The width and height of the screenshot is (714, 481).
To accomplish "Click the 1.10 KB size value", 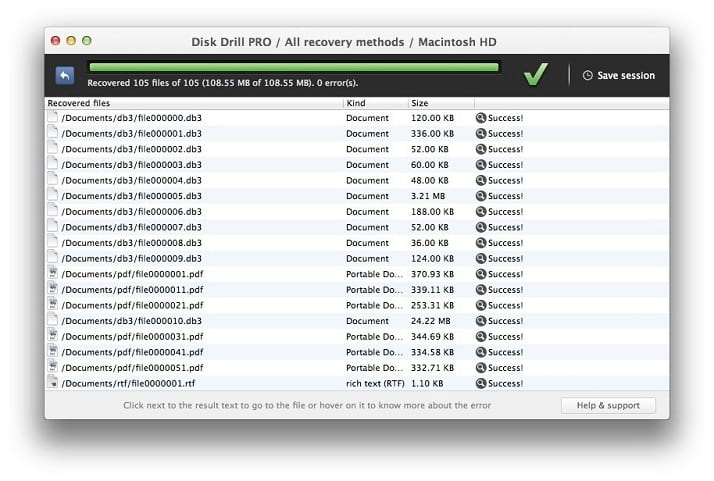I will [427, 384].
